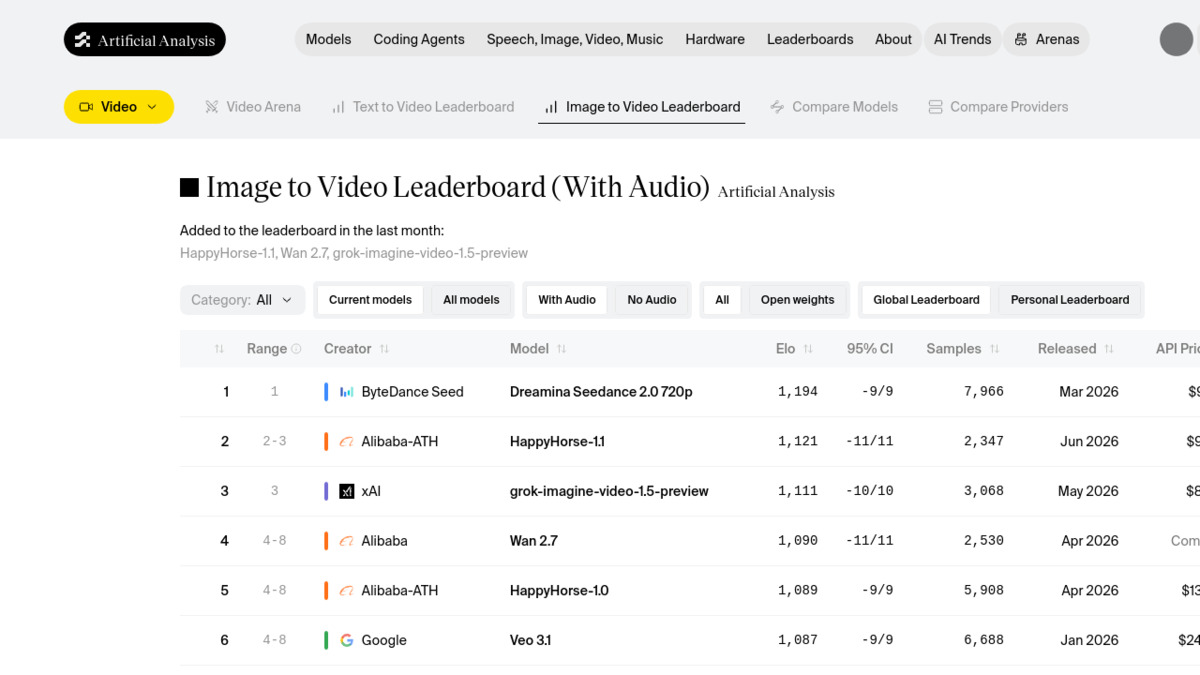Click the Image to Video Leaderboard bar chart icon
This screenshot has height=675, width=1200.
[x=551, y=107]
